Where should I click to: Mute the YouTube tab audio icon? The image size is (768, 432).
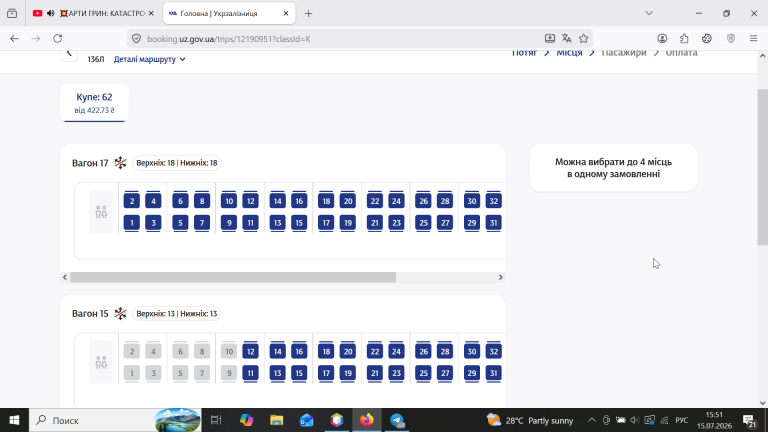(x=50, y=13)
